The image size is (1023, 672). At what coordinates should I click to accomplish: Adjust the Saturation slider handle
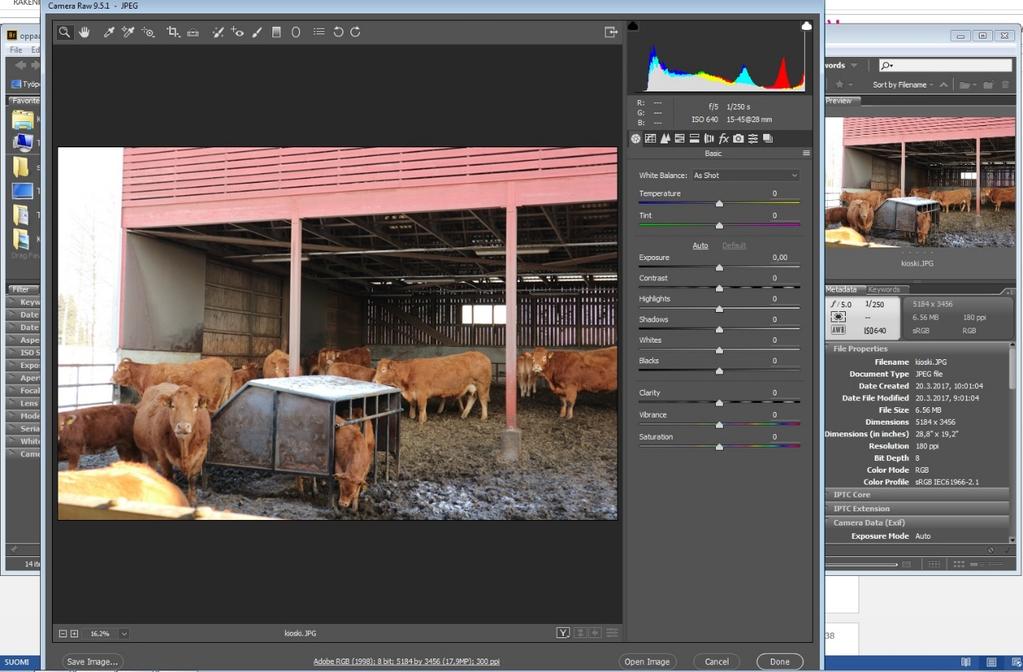click(719, 447)
